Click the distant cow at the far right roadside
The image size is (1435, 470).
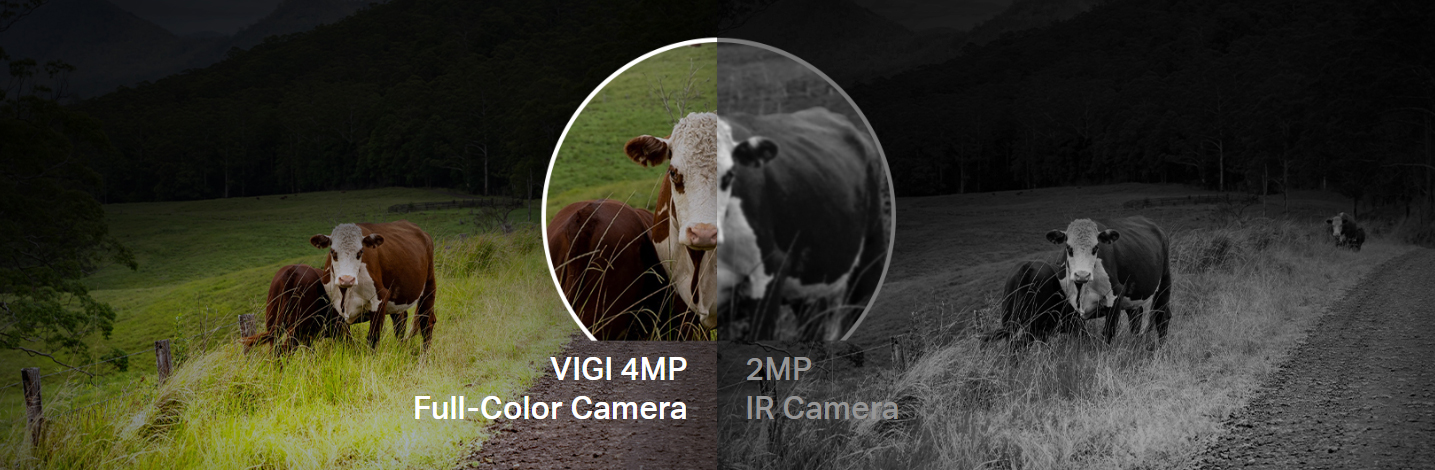click(1345, 231)
